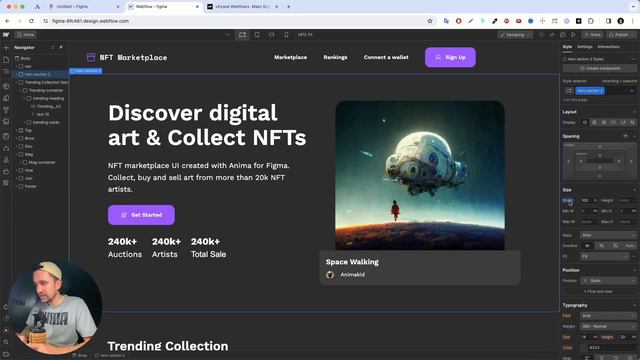Select mobile landscape breakpoint icon

click(x=271, y=35)
